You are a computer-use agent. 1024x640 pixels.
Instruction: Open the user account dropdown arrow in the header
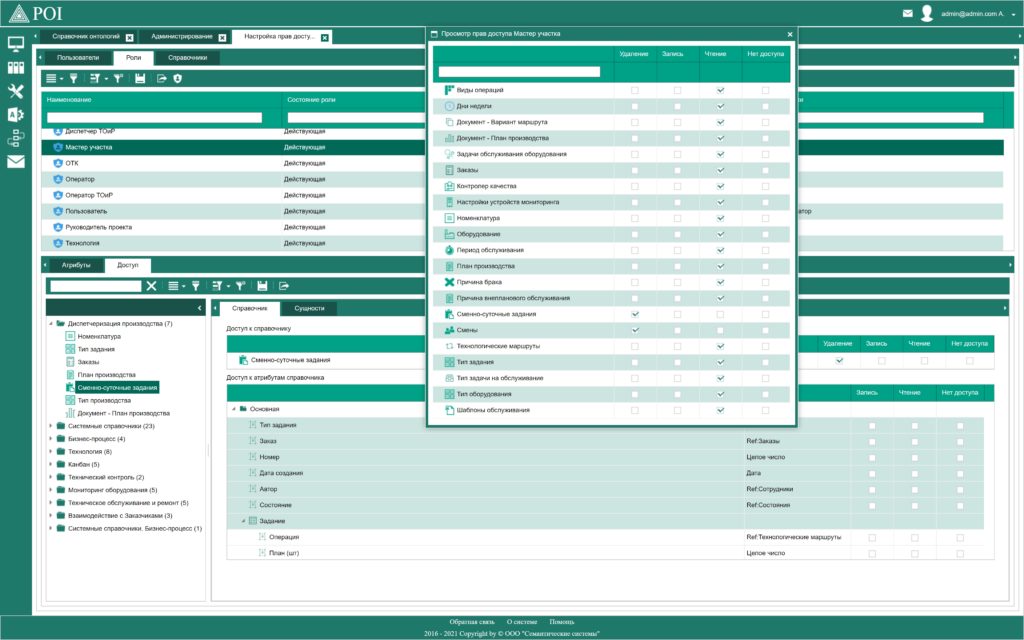click(1014, 14)
